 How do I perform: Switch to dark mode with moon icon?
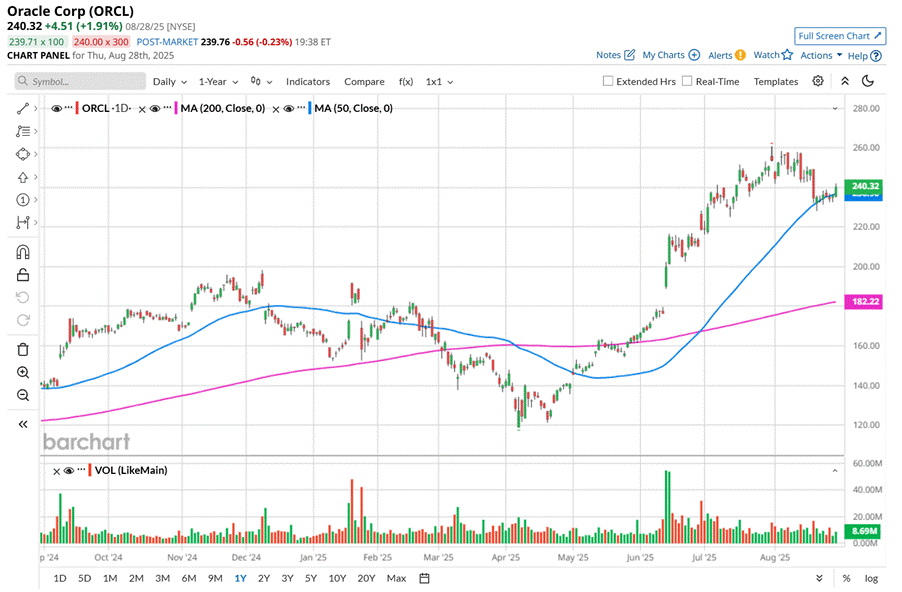pyautogui.click(x=868, y=81)
